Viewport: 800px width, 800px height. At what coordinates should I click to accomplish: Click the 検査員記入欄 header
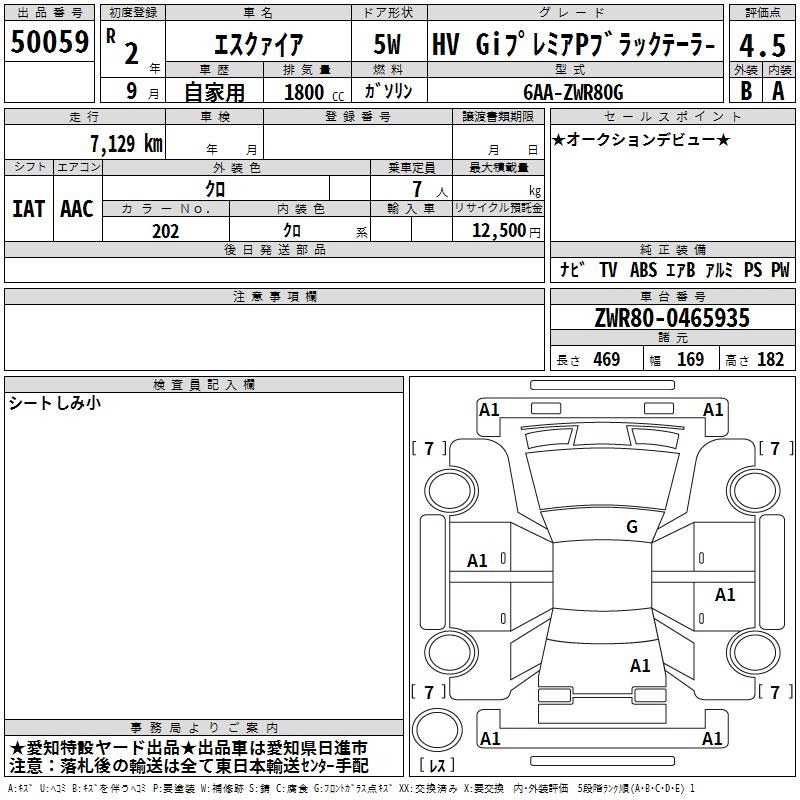(x=204, y=385)
